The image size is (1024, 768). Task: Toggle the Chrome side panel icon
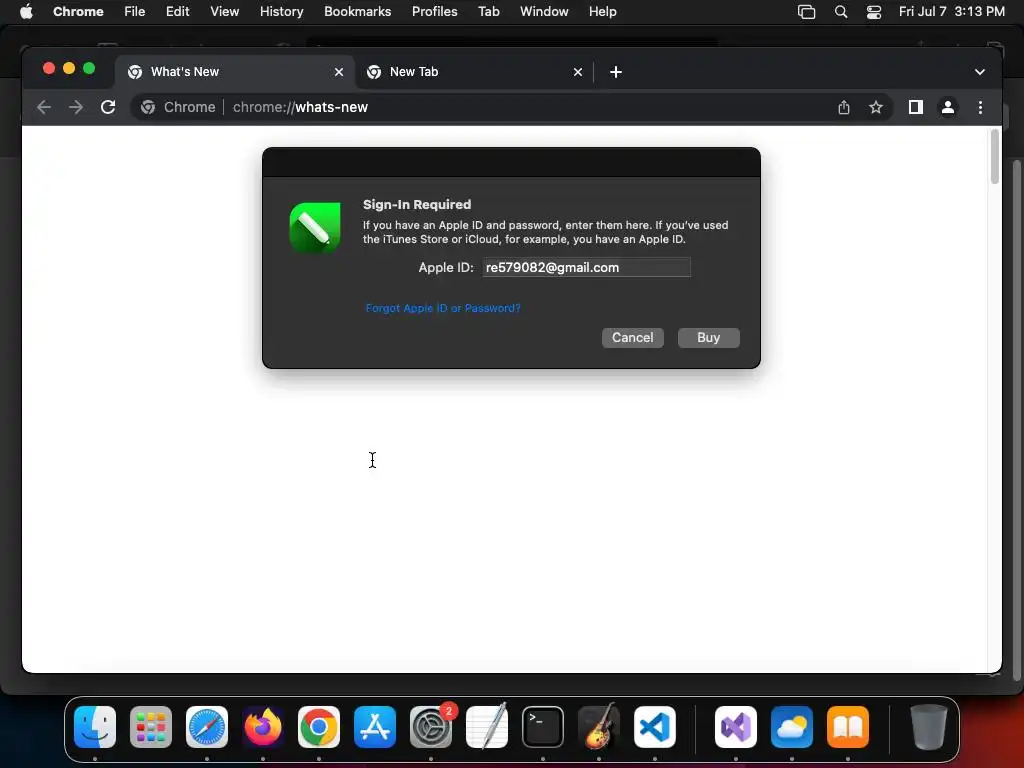click(916, 107)
